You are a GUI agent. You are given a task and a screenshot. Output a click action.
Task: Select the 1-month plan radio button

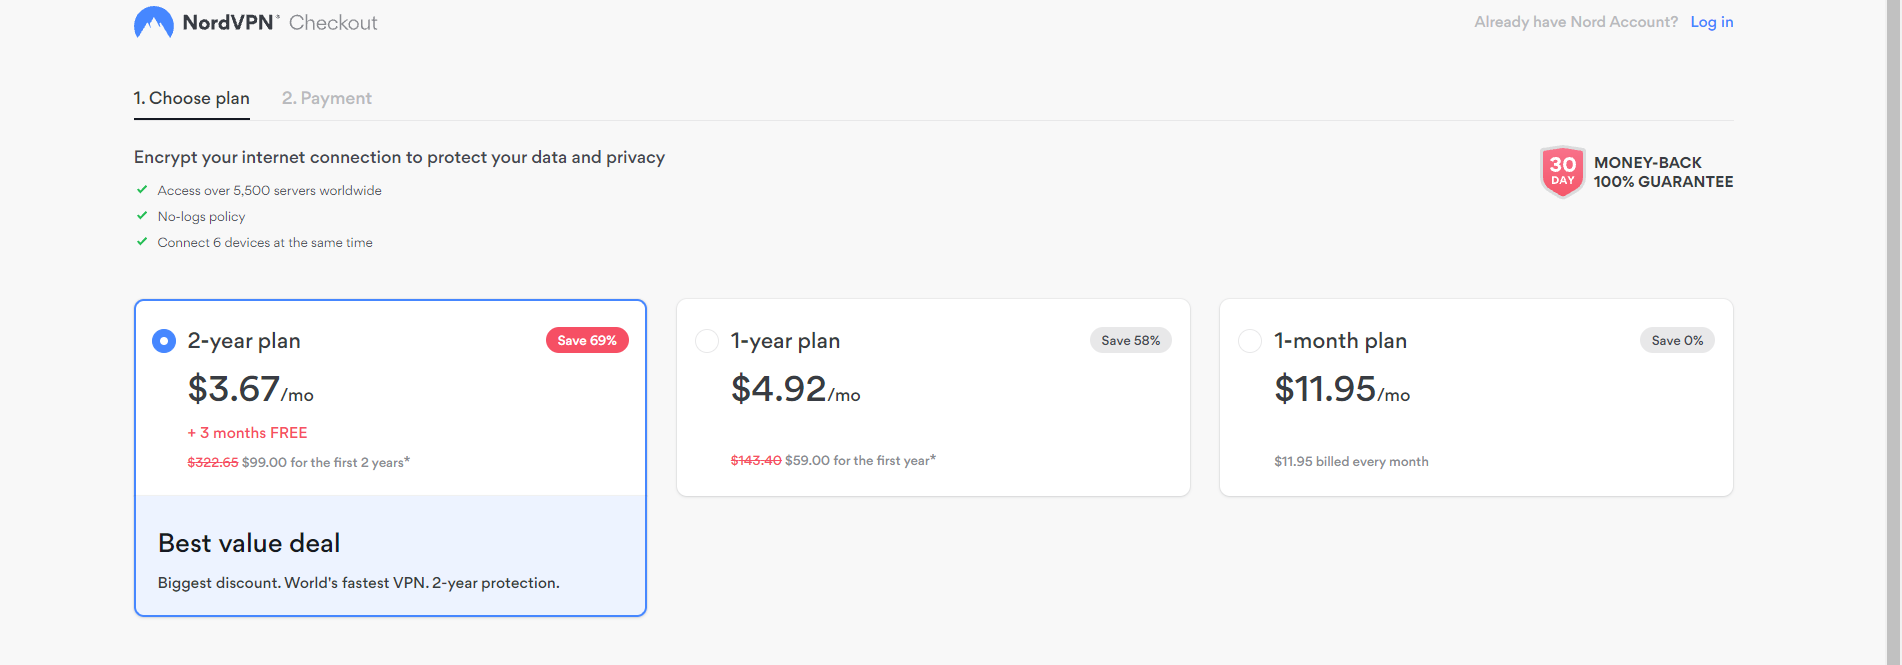[1250, 341]
